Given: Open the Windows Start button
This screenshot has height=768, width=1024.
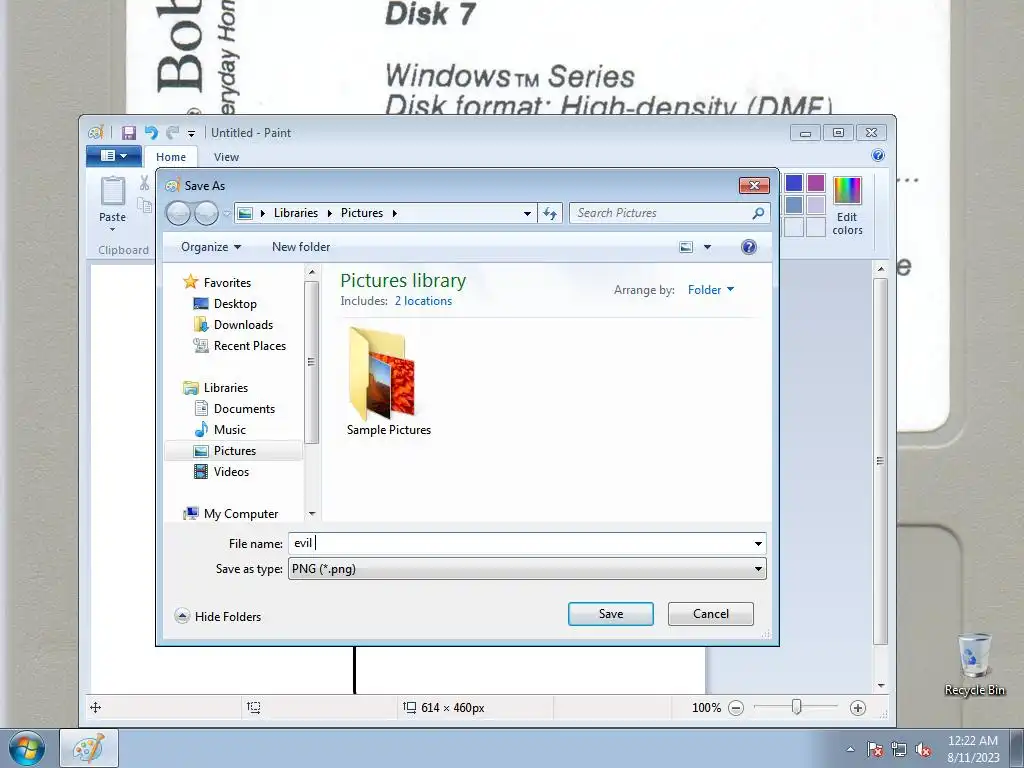Looking at the screenshot, I should (27, 748).
